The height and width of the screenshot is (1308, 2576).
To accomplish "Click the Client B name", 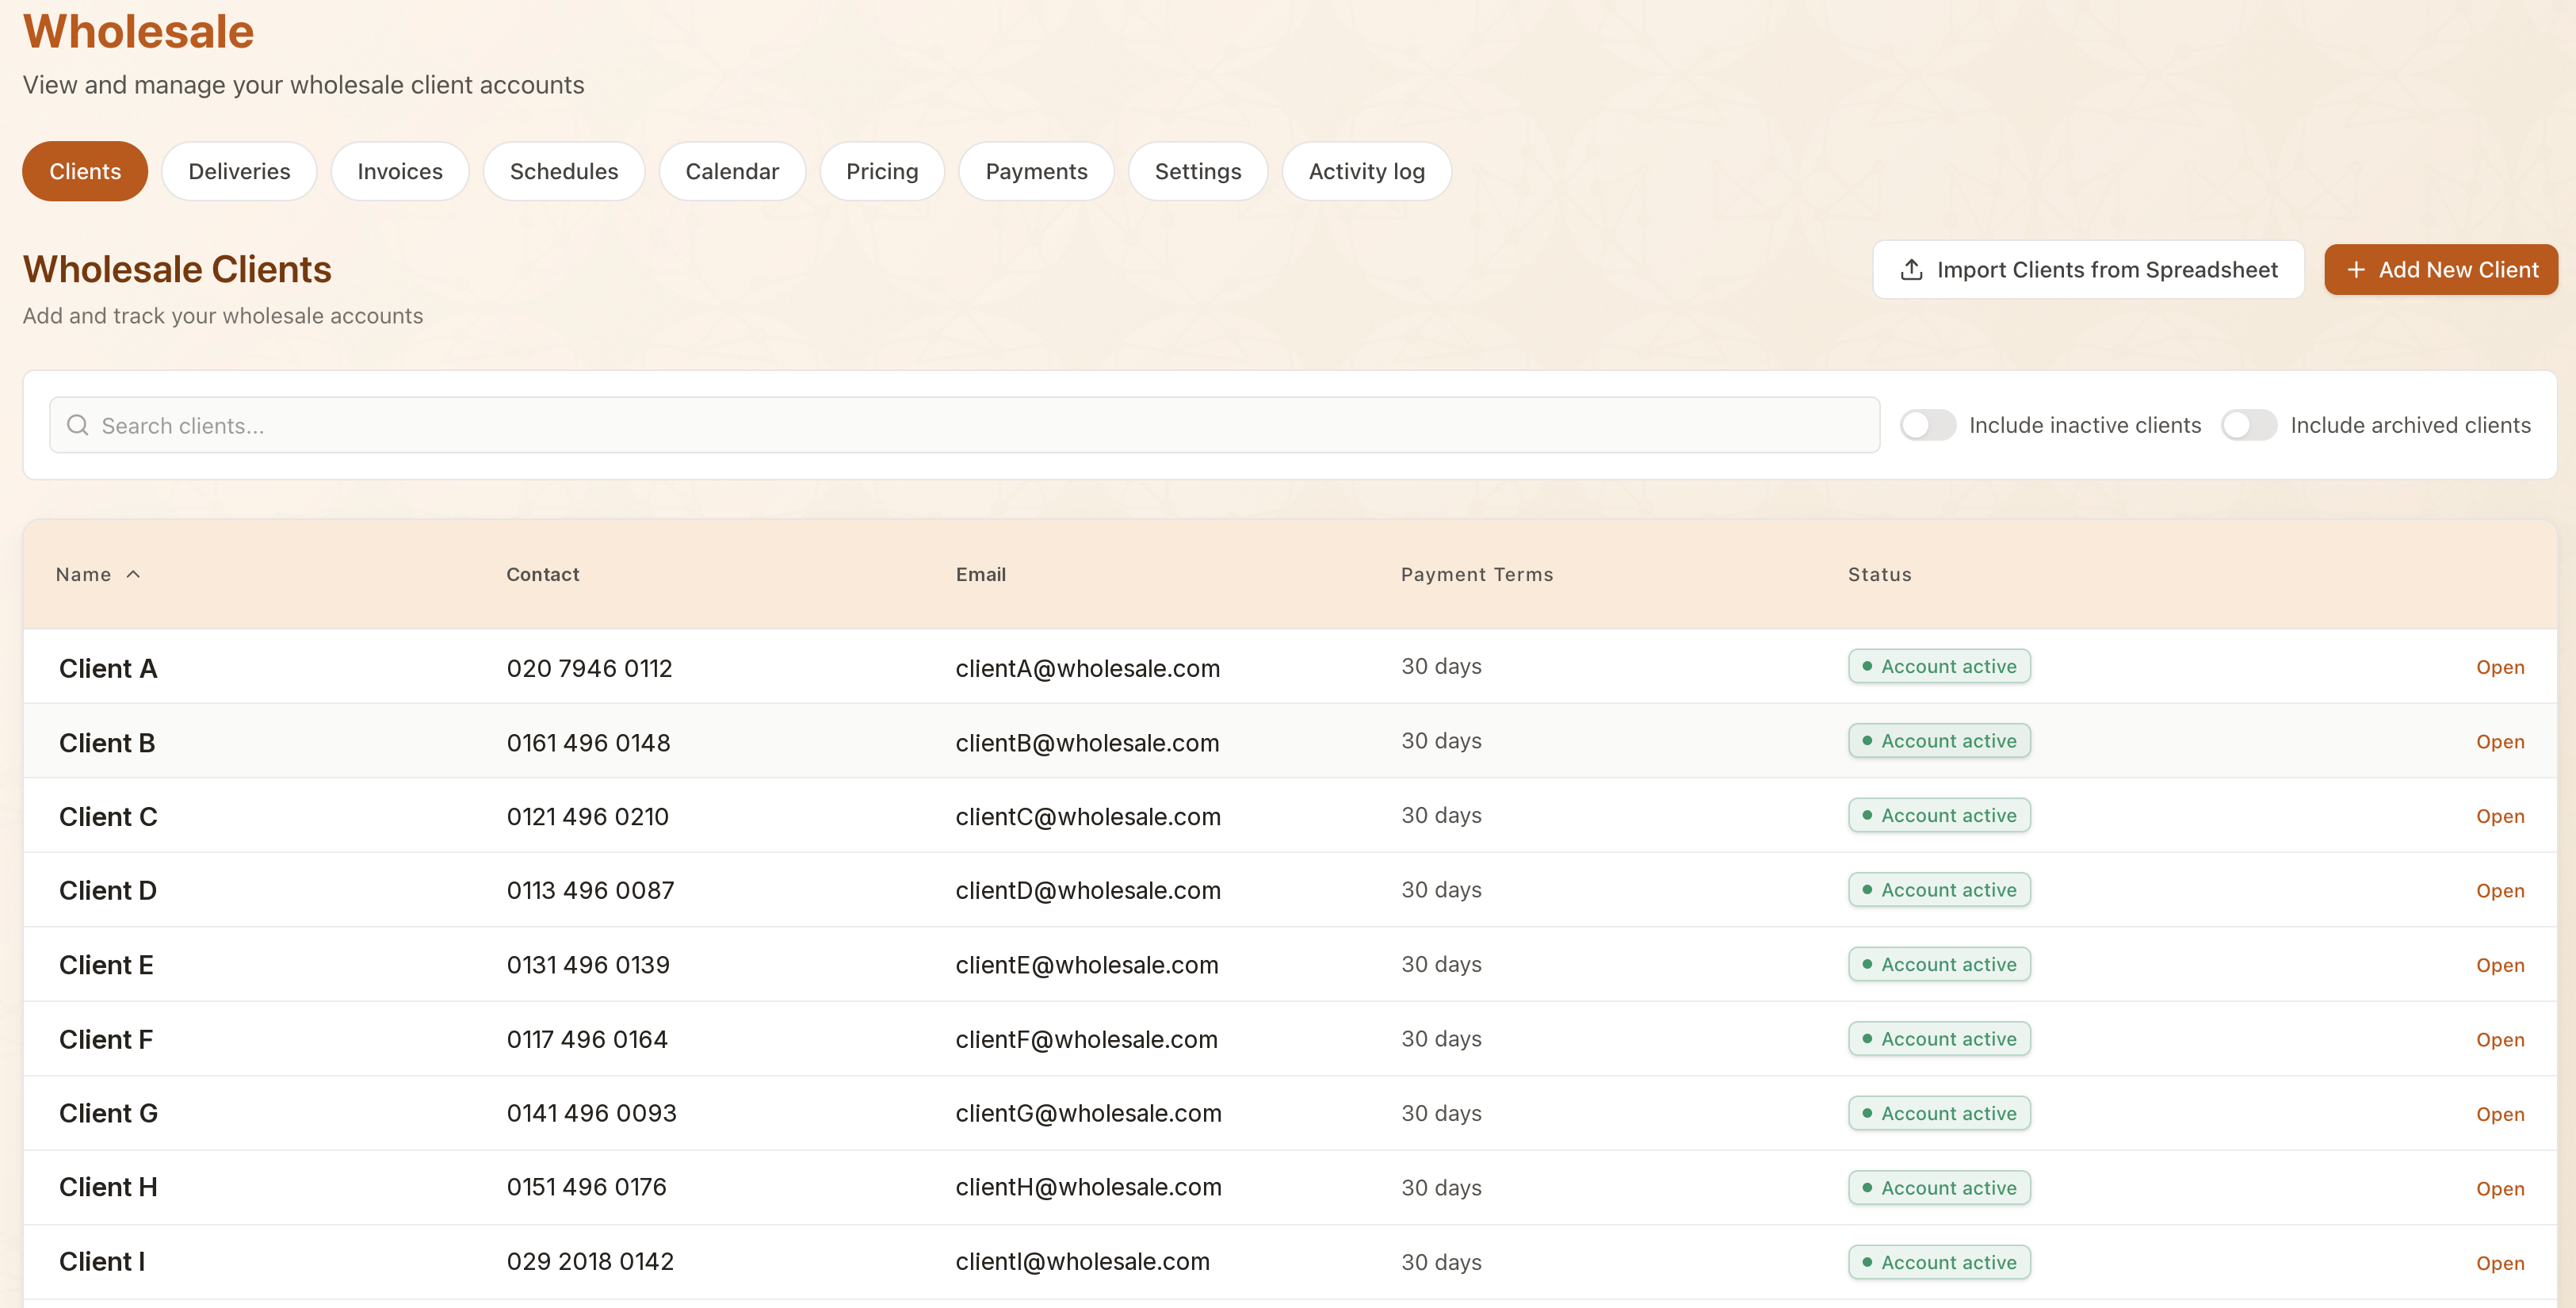I will coord(107,743).
